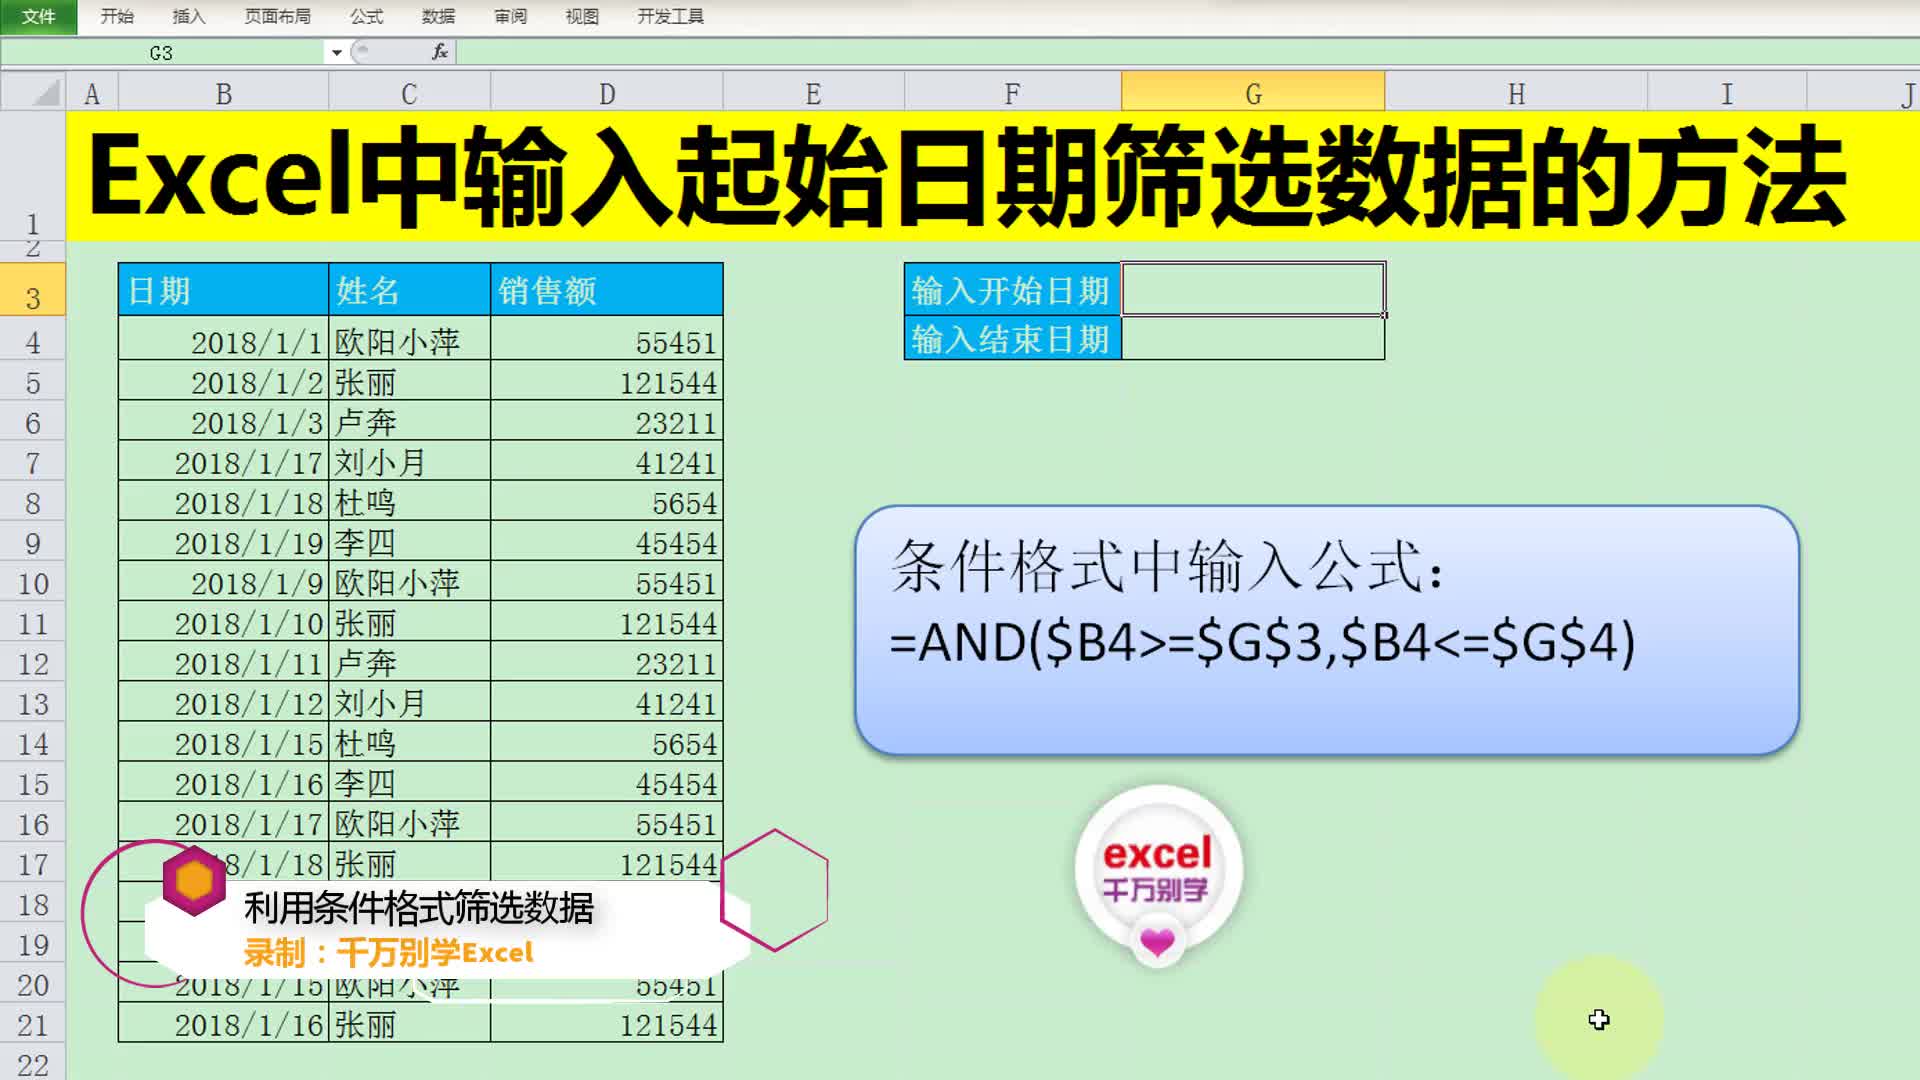Select column E header

813,94
